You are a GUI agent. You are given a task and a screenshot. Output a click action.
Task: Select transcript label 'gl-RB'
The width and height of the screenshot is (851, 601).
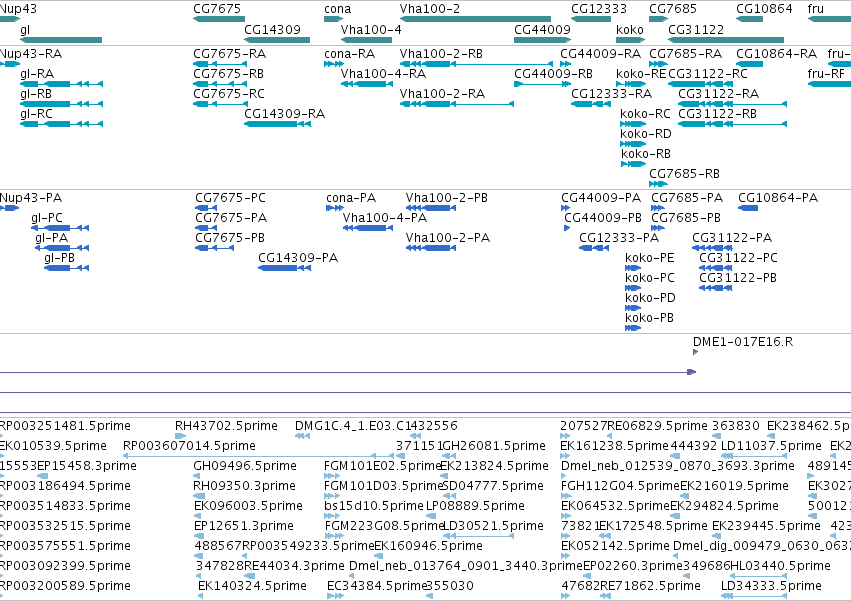tap(36, 94)
